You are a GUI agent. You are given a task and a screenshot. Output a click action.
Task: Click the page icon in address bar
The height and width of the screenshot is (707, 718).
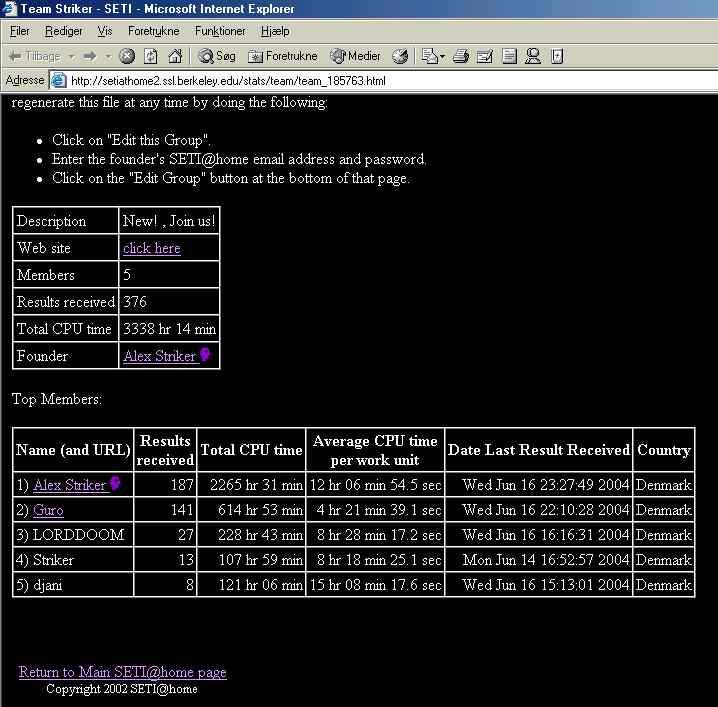(59, 81)
